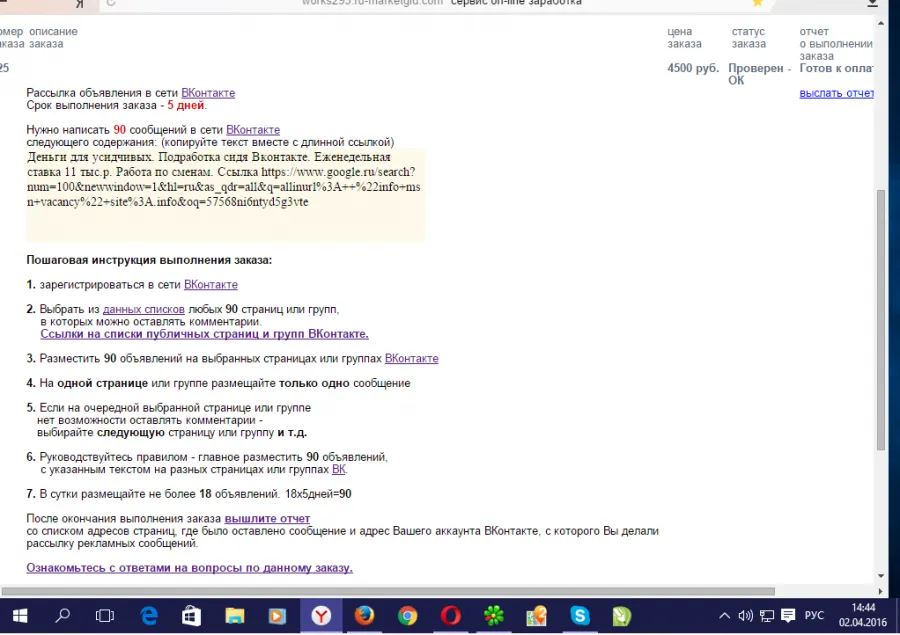The image size is (900, 635).
Task: Open the ВК link in step 6
Action: (x=339, y=470)
